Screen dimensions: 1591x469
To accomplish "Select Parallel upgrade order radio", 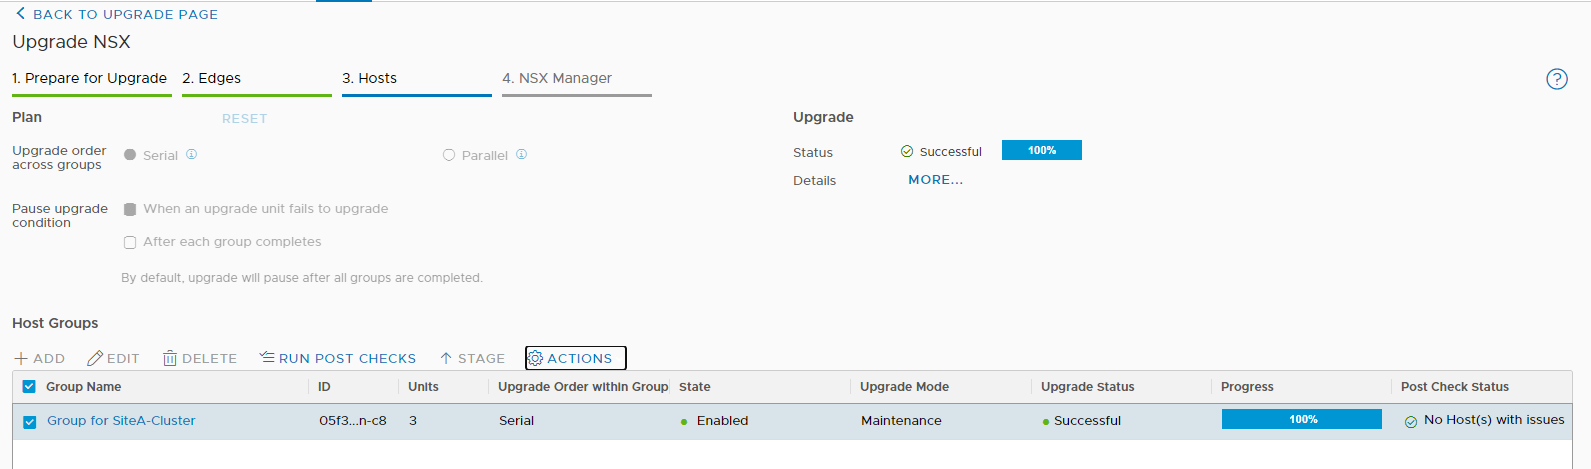I will 449,155.
